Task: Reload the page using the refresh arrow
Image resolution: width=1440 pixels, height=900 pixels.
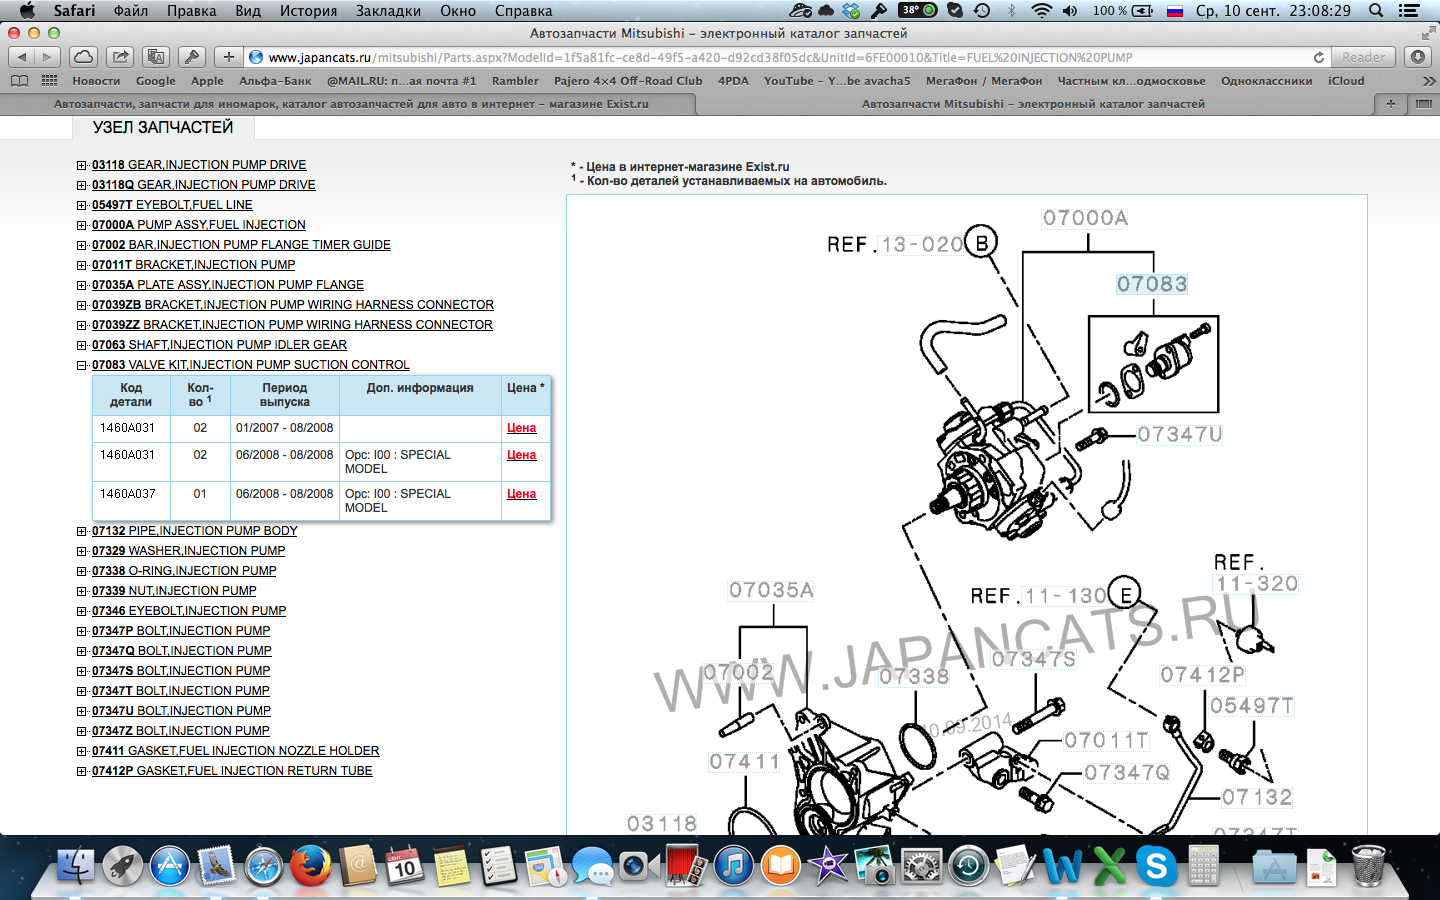Action: tap(1319, 57)
